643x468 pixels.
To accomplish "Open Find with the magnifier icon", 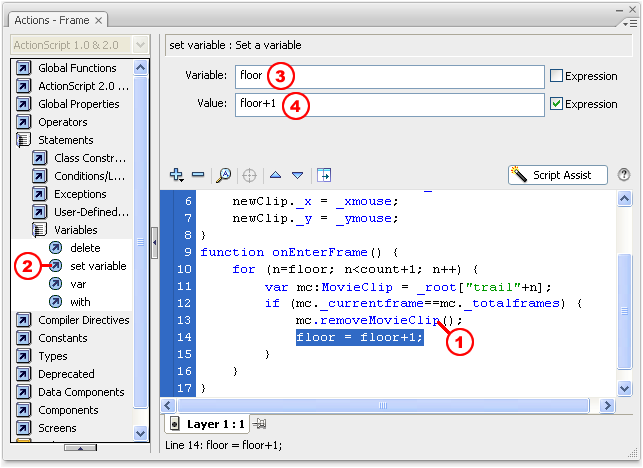I will point(225,175).
